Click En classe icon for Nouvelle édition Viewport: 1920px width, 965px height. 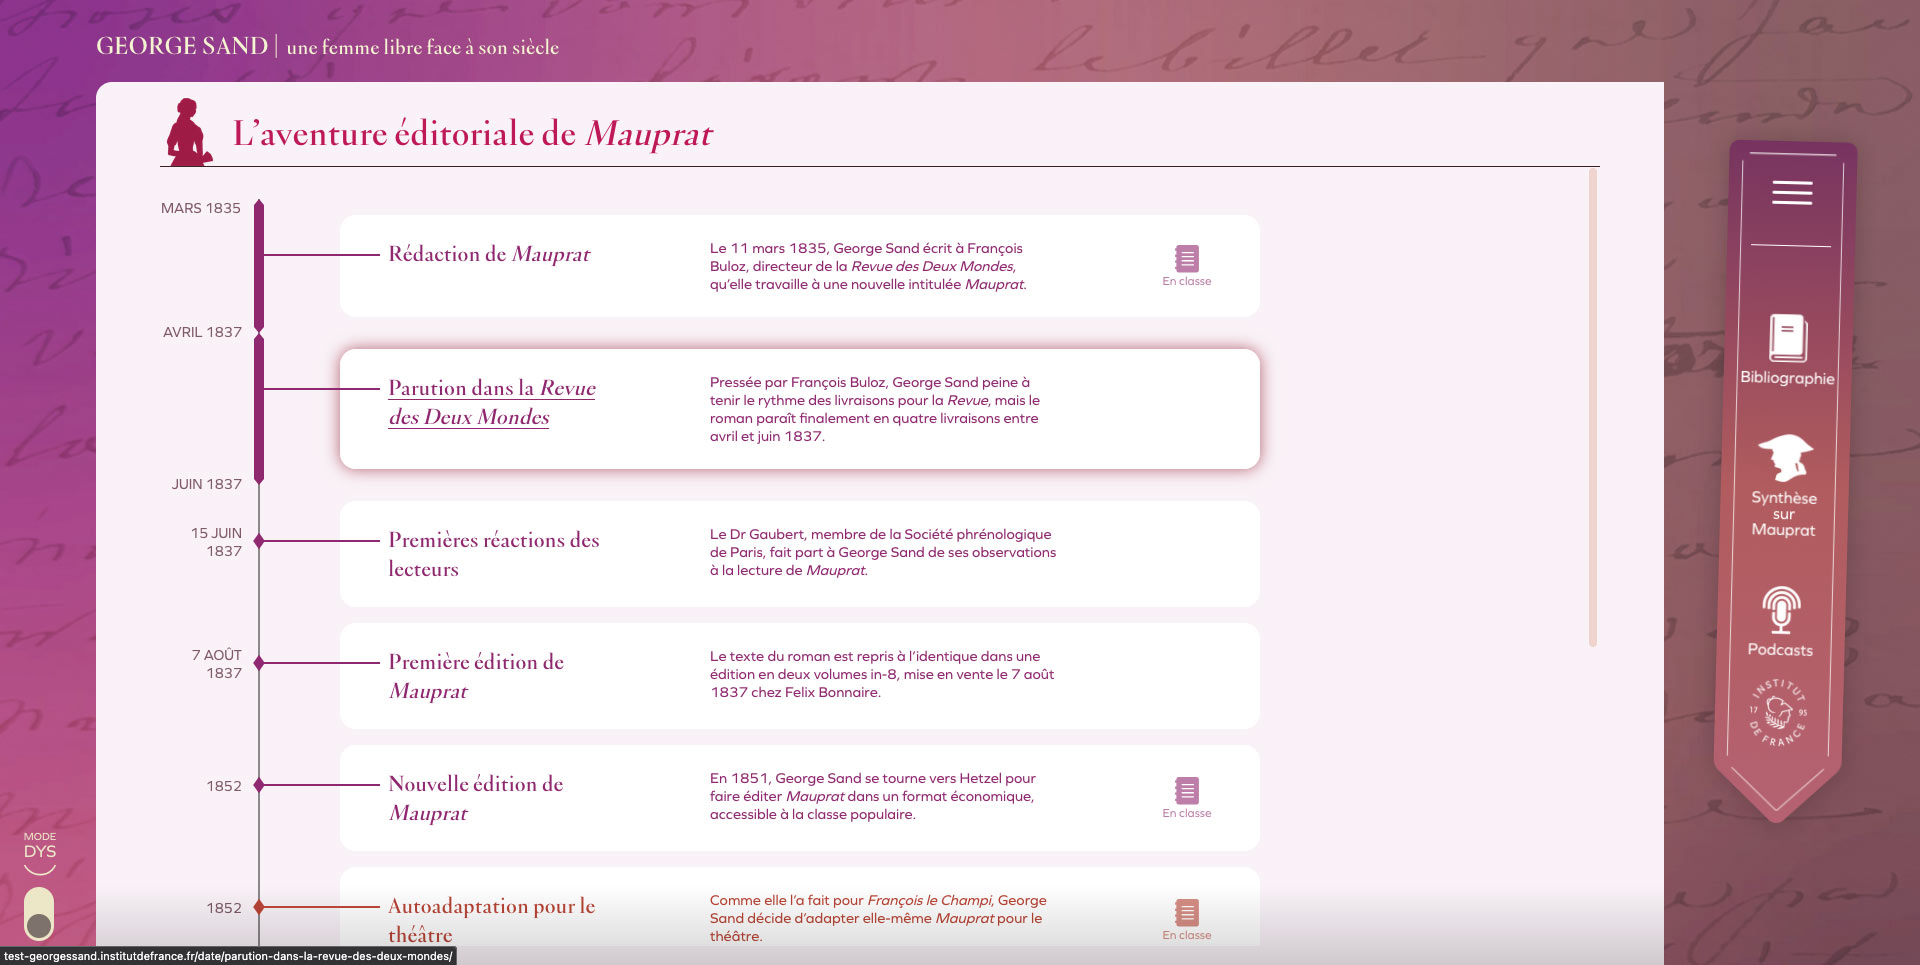pyautogui.click(x=1186, y=791)
